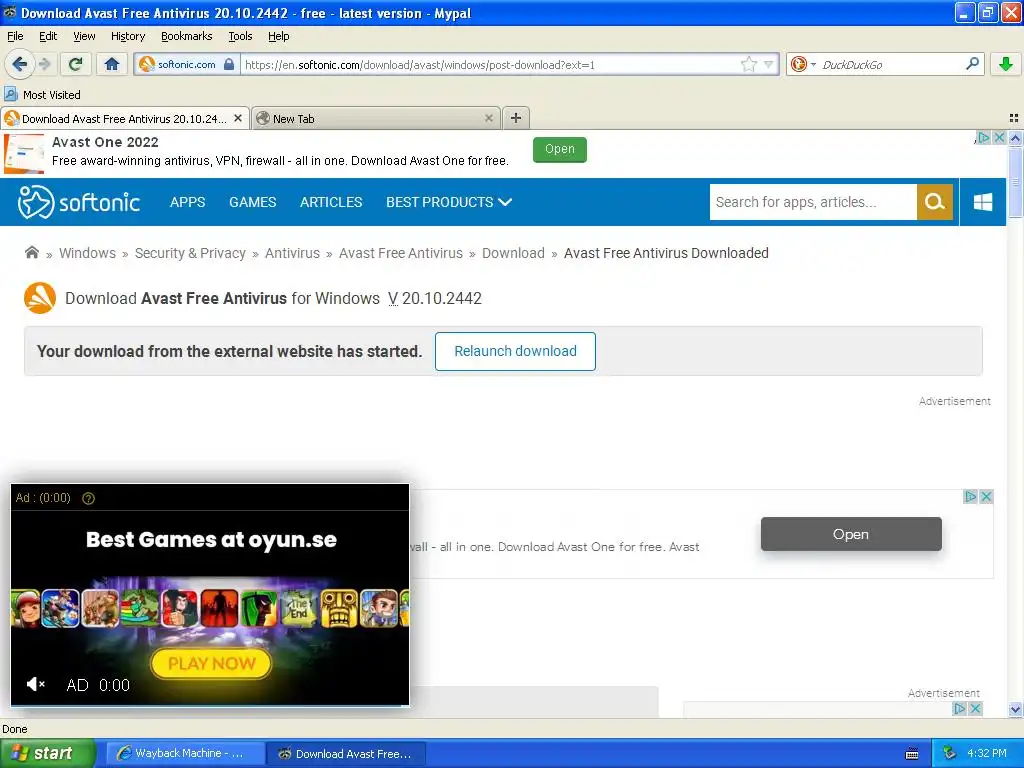Click the taskbar clock showing 4:32 PM
The height and width of the screenshot is (768, 1024).
(x=987, y=753)
